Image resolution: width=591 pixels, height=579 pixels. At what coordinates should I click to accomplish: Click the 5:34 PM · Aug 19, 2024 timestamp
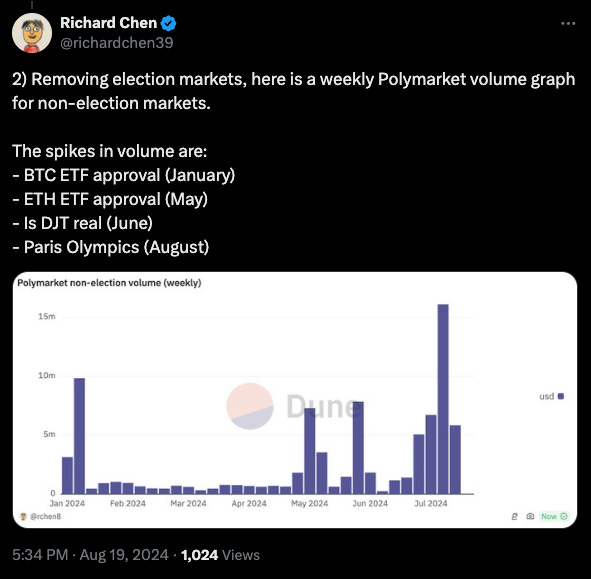[90, 555]
